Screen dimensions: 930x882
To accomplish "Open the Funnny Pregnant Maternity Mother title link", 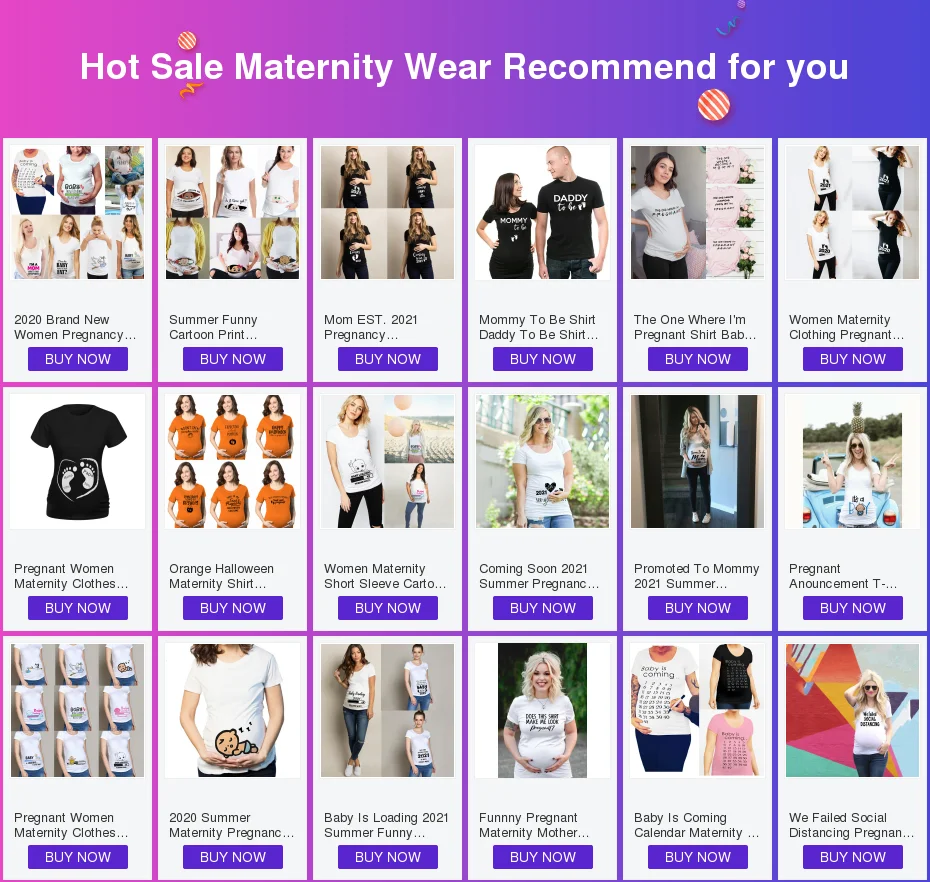I will coord(534,826).
